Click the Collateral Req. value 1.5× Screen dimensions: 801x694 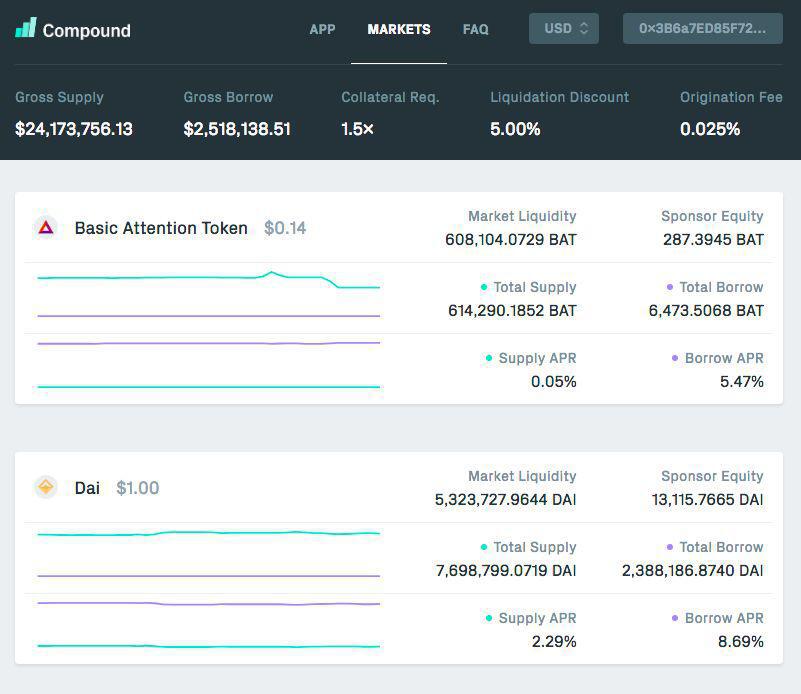click(x=358, y=129)
